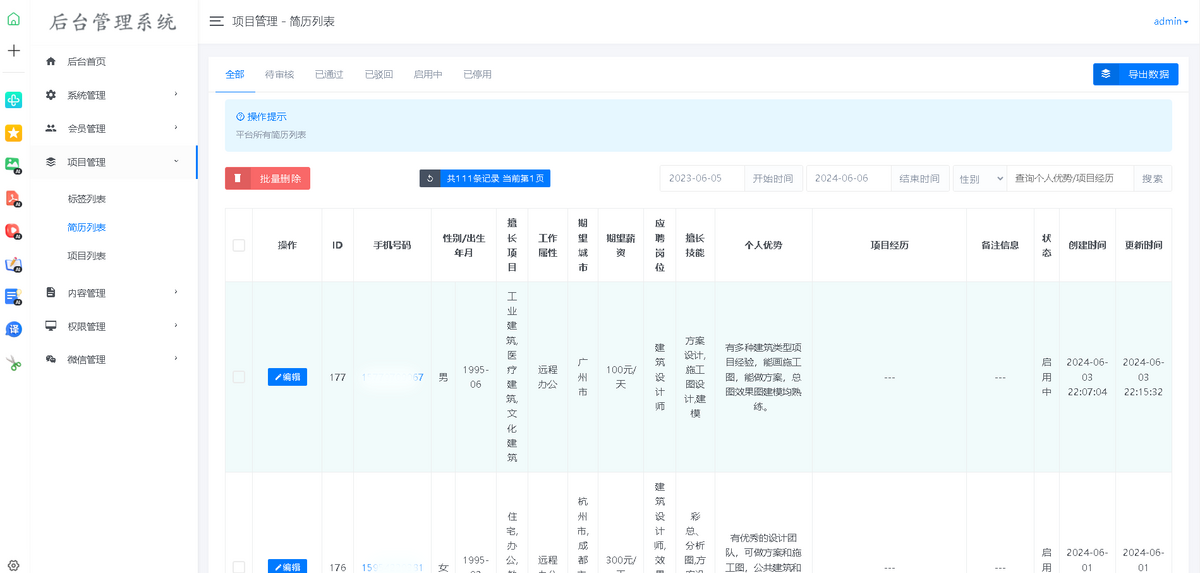Click 编辑 button for row 177
The width and height of the screenshot is (1200, 573).
[x=287, y=377]
